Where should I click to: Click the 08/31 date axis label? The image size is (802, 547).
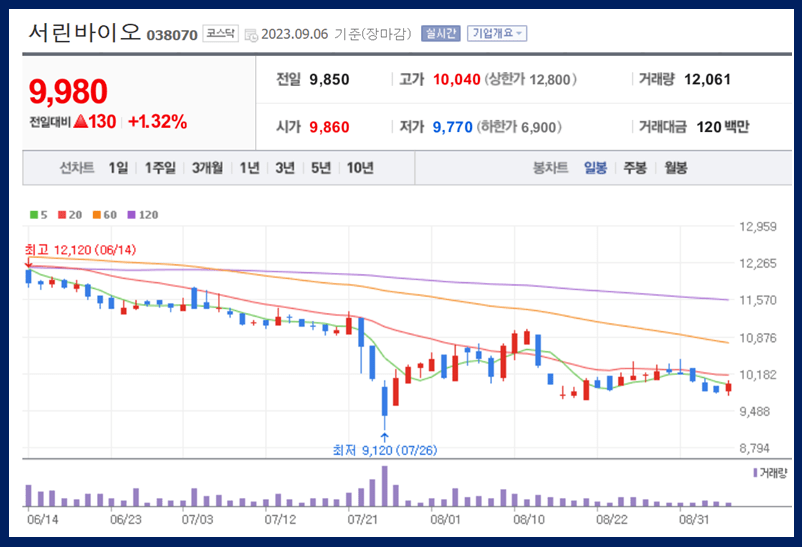[x=694, y=520]
